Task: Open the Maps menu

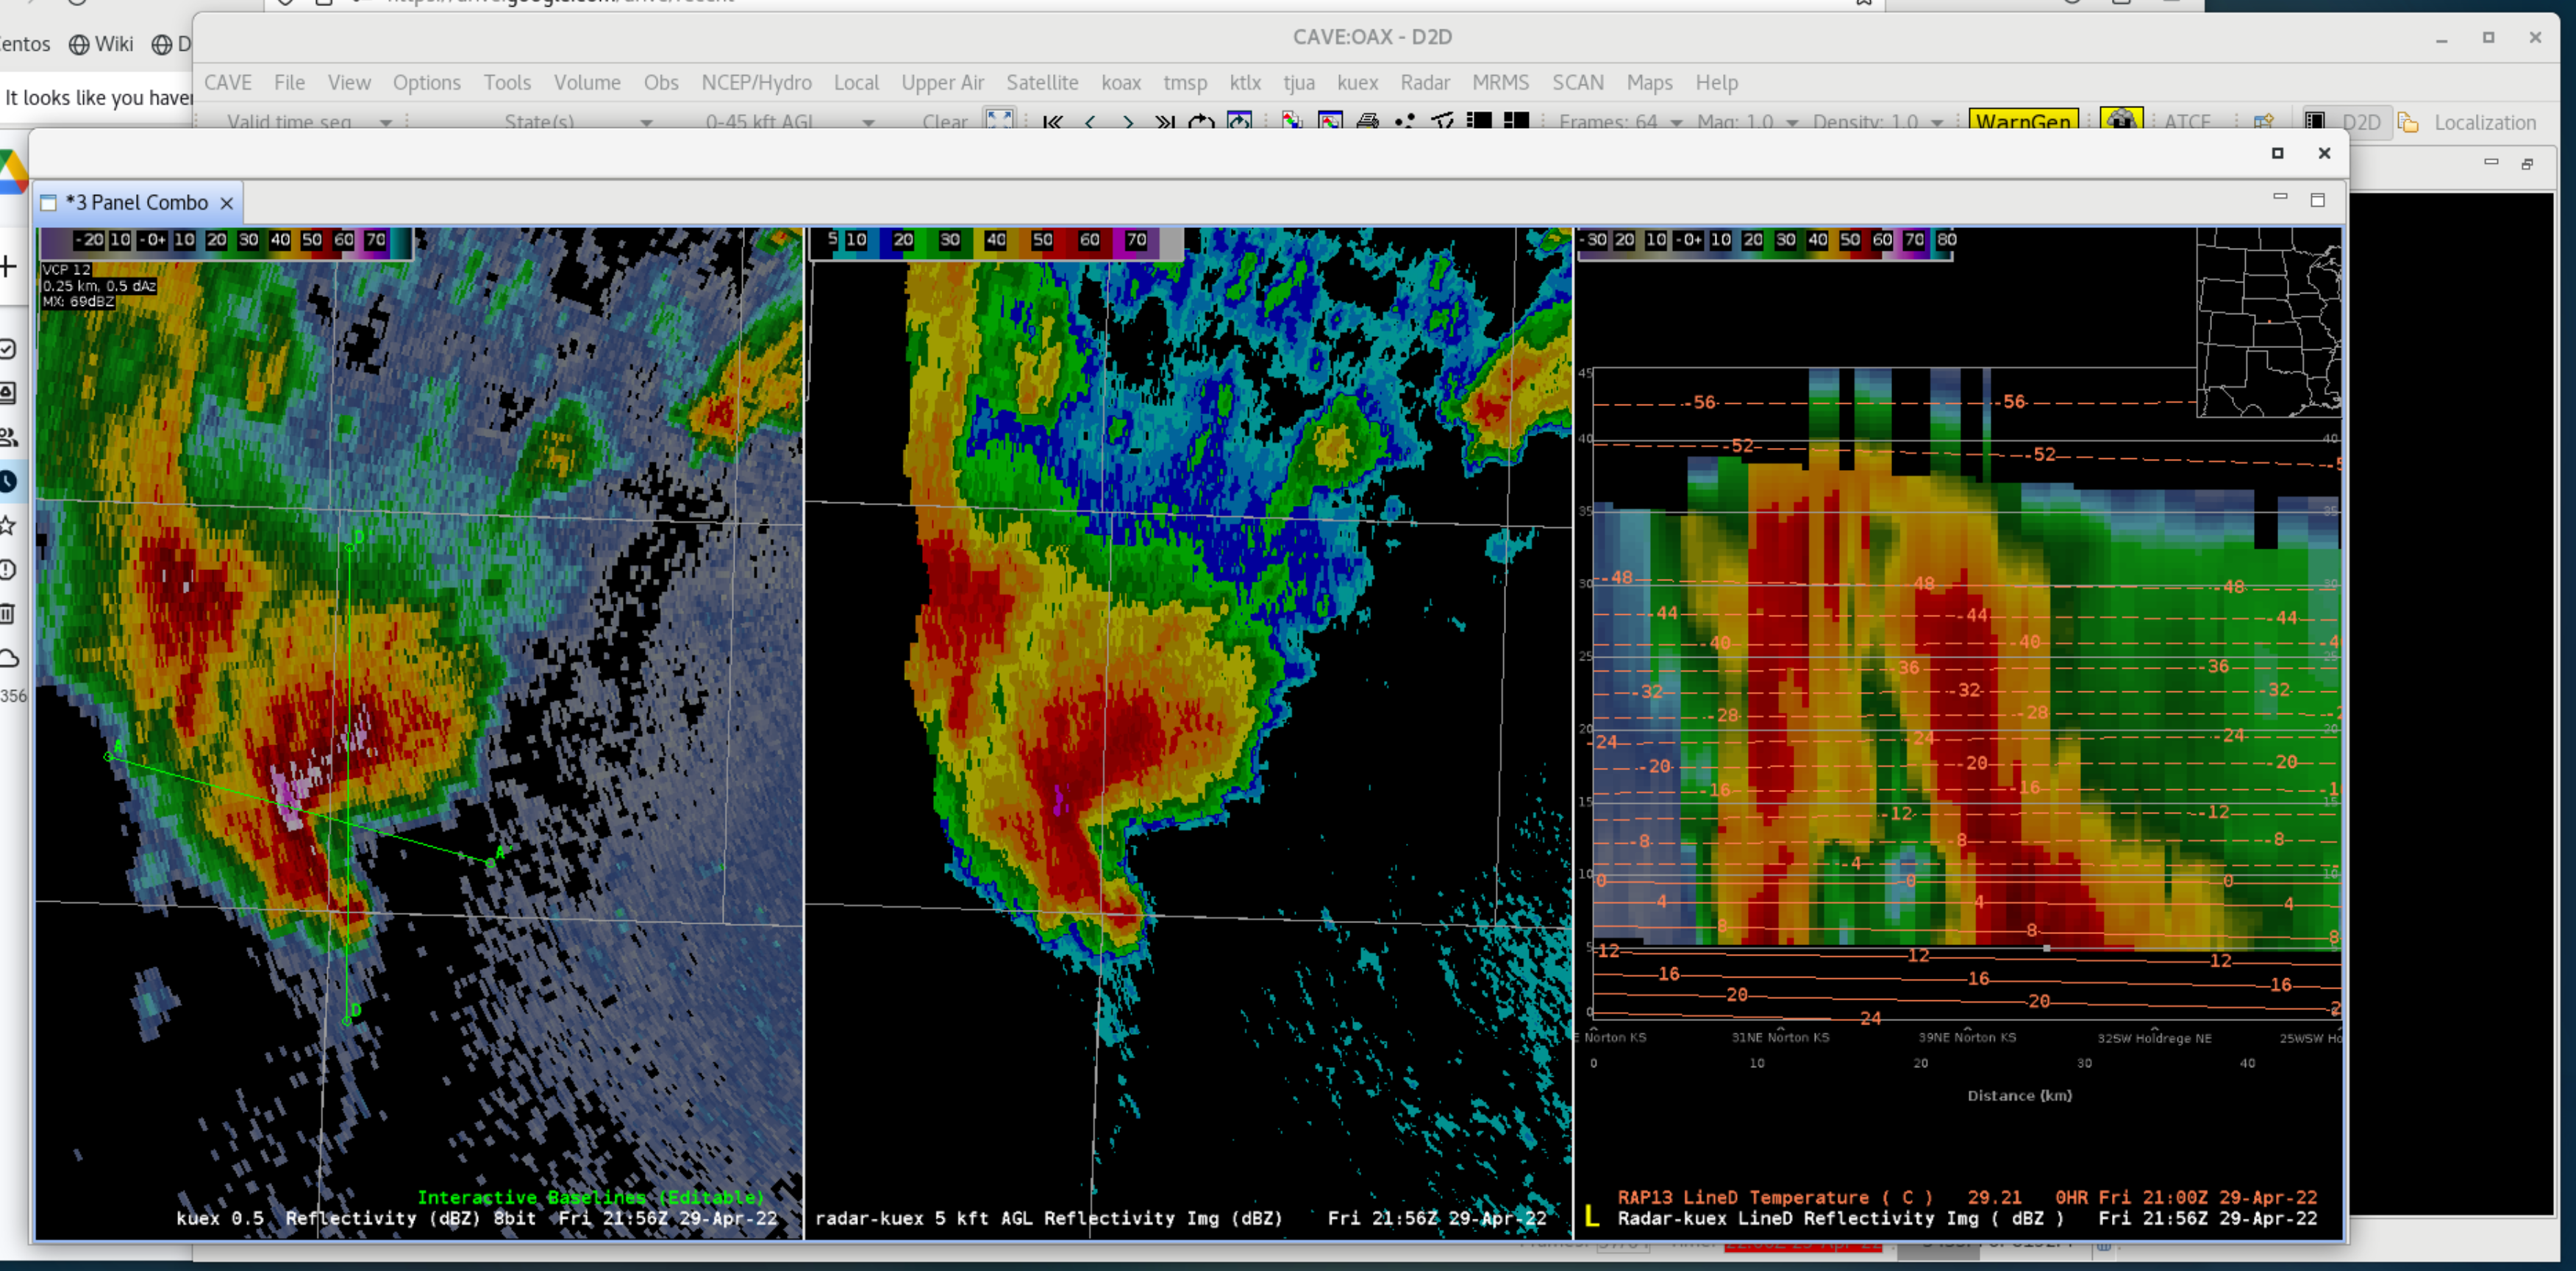Action: click(1650, 83)
